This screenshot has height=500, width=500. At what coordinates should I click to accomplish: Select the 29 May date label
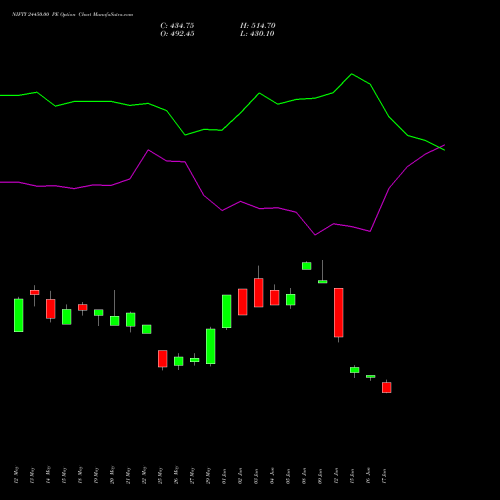pyautogui.click(x=209, y=475)
